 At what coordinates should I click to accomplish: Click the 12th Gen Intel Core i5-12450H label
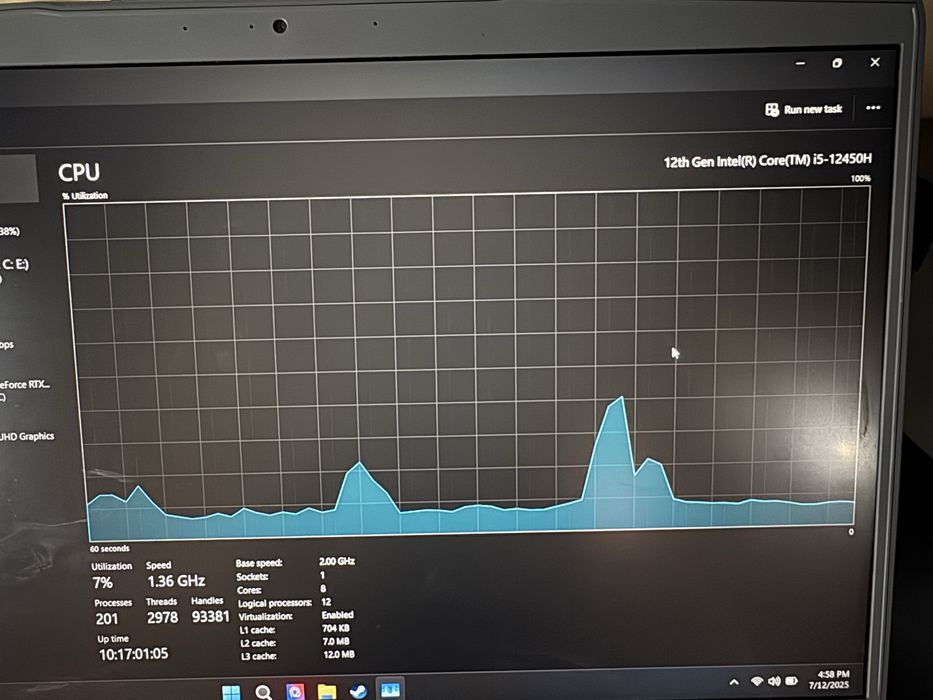[x=767, y=160]
